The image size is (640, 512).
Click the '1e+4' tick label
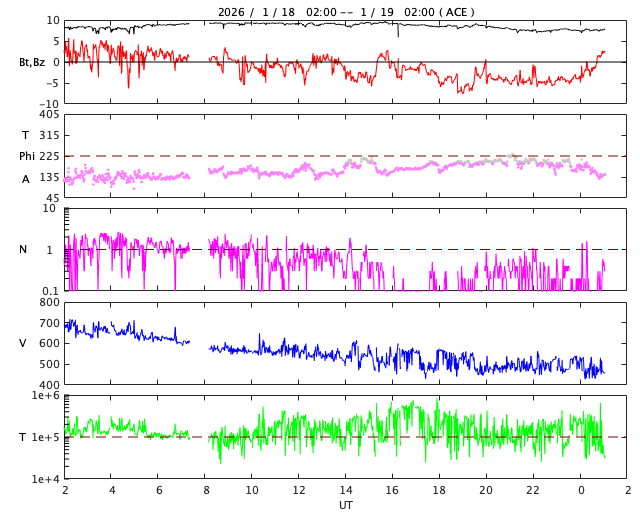tap(44, 479)
